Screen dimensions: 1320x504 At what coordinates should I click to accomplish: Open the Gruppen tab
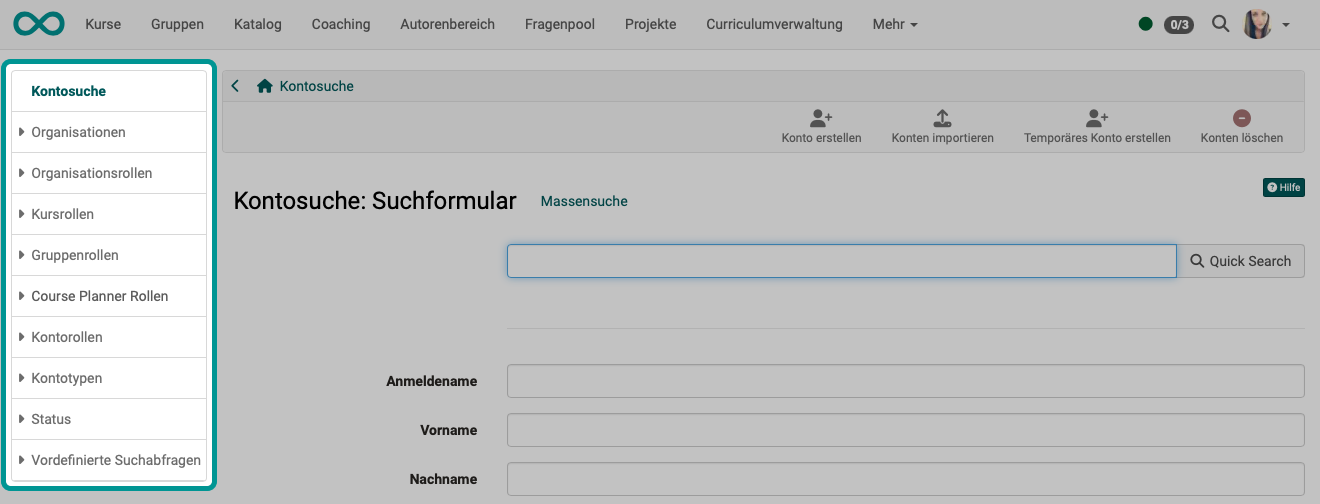(177, 24)
